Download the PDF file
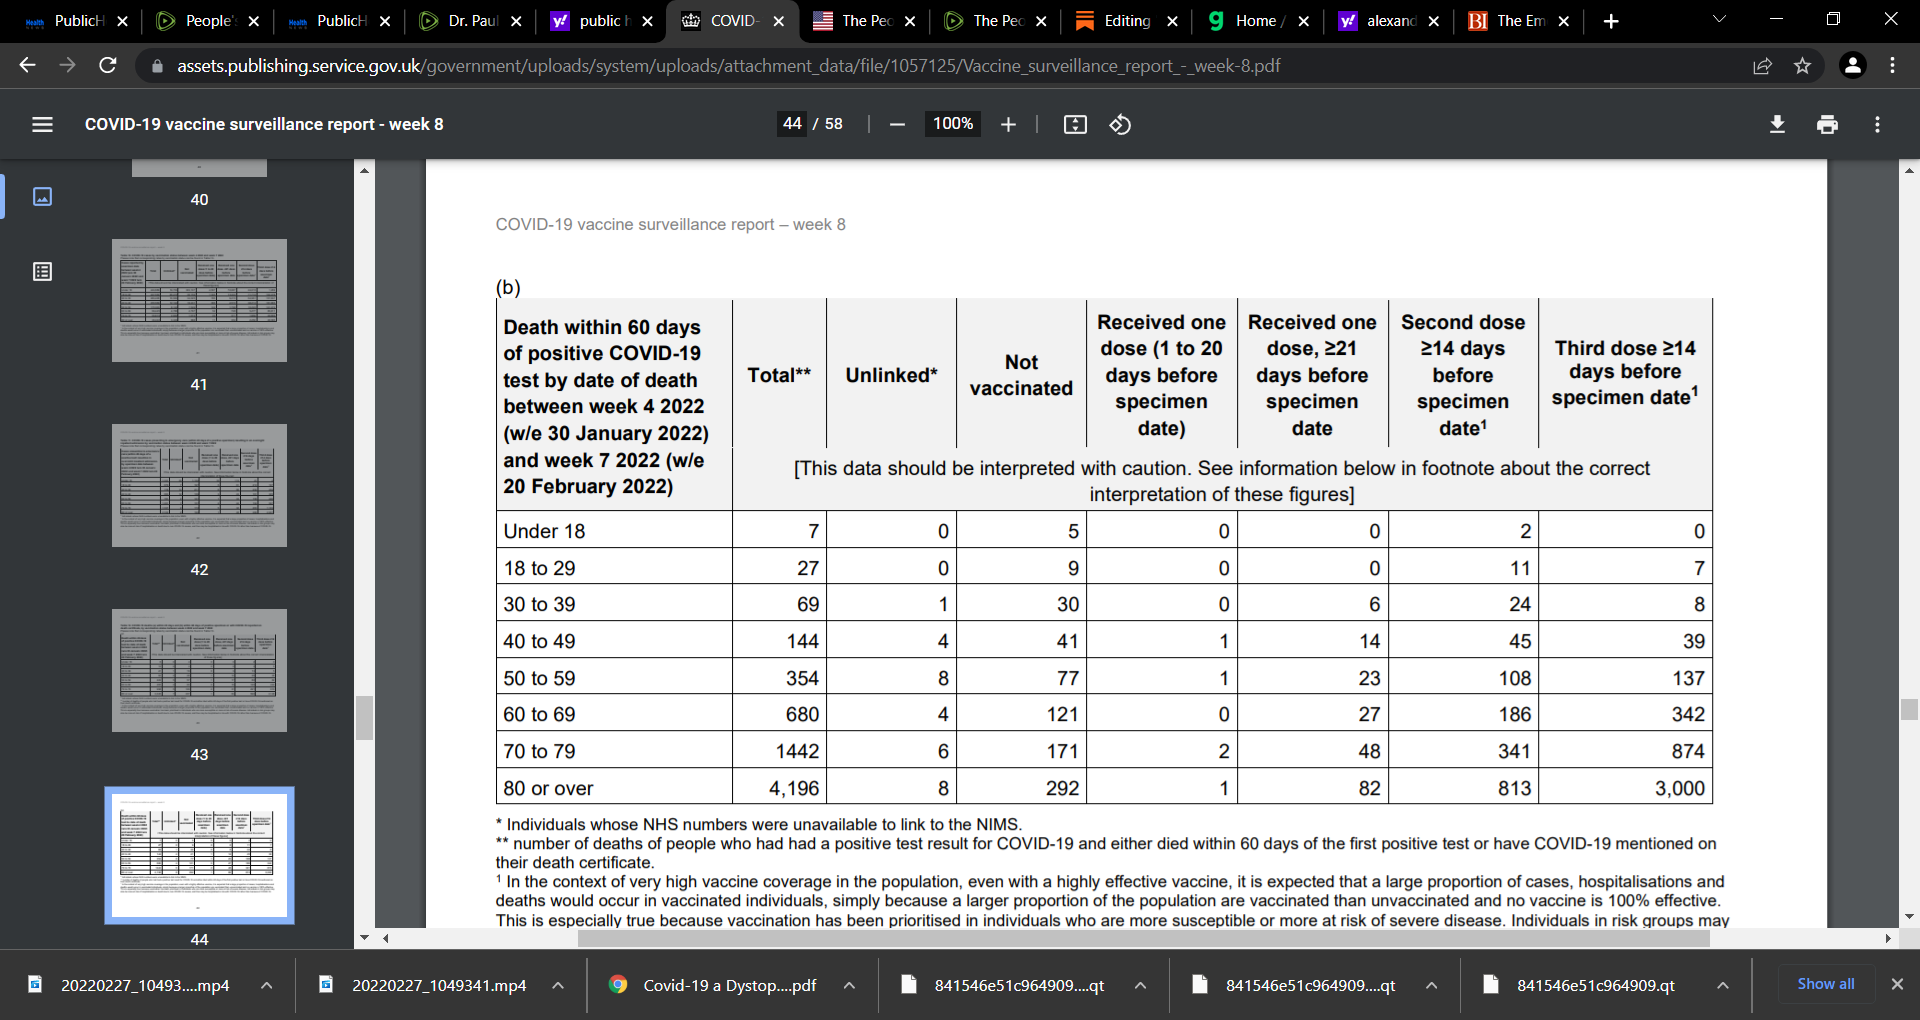Image resolution: width=1920 pixels, height=1020 pixels. pyautogui.click(x=1777, y=124)
